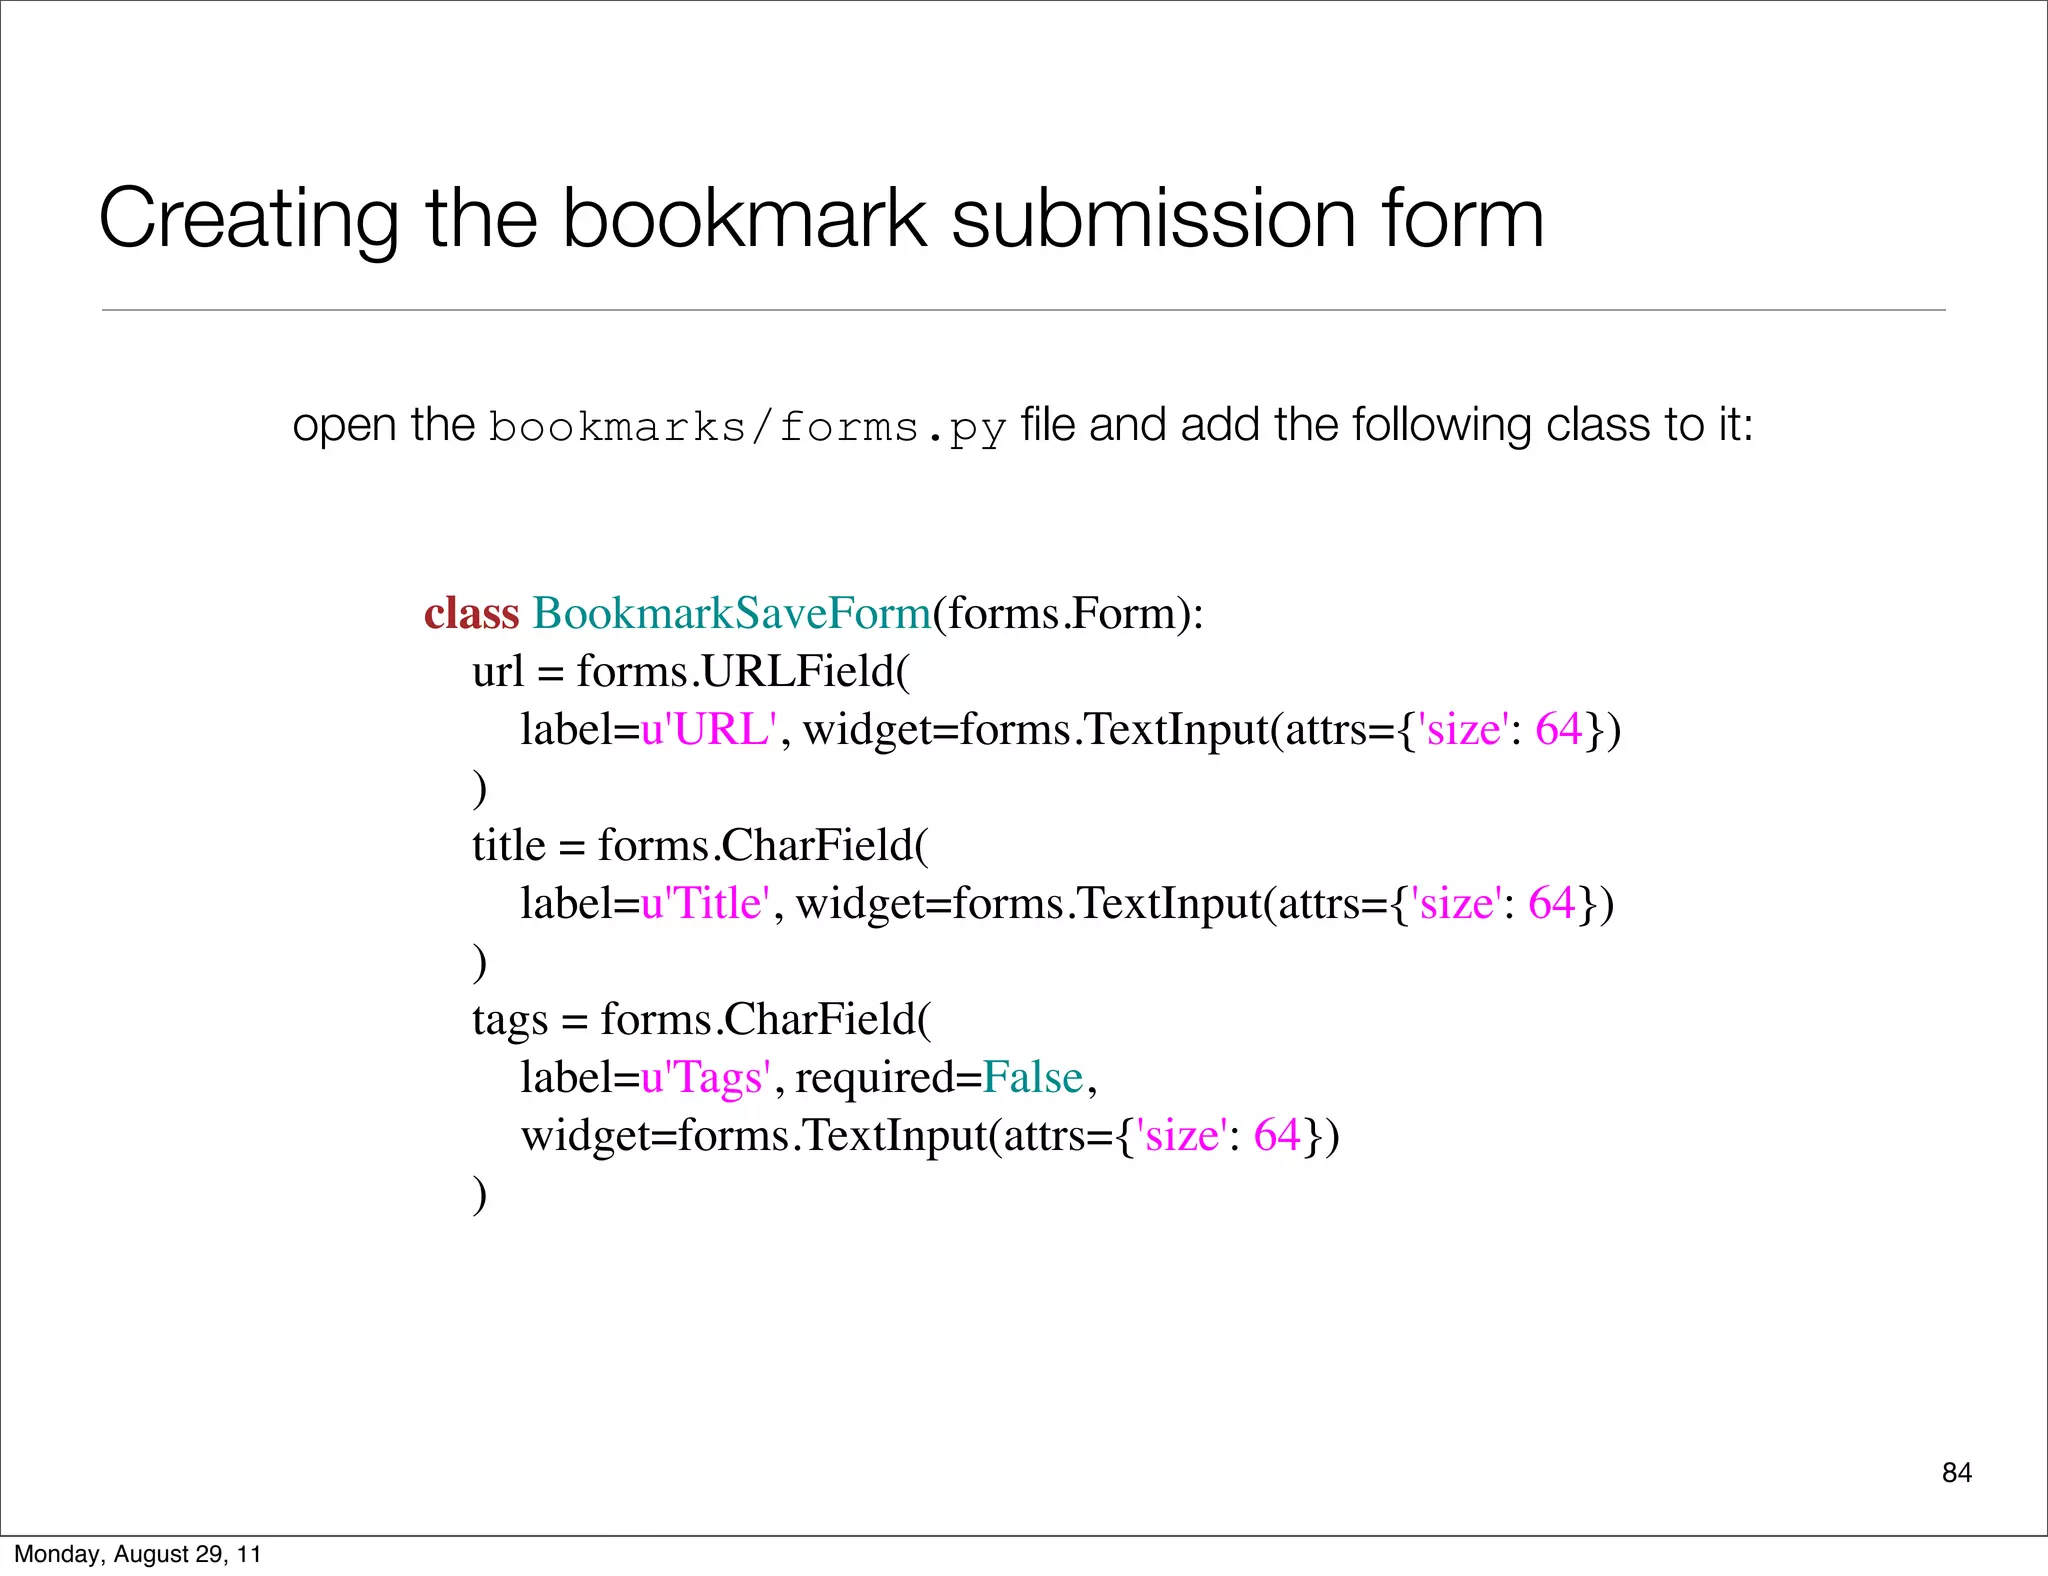
Task: Click 'size' on the URL label line
Action: 1462,729
